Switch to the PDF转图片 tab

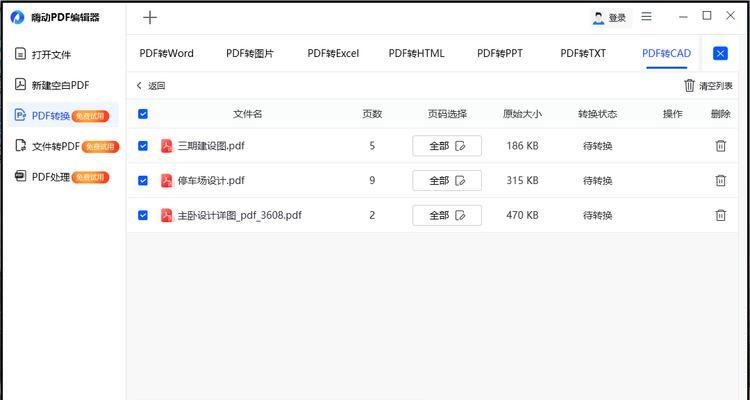[250, 53]
